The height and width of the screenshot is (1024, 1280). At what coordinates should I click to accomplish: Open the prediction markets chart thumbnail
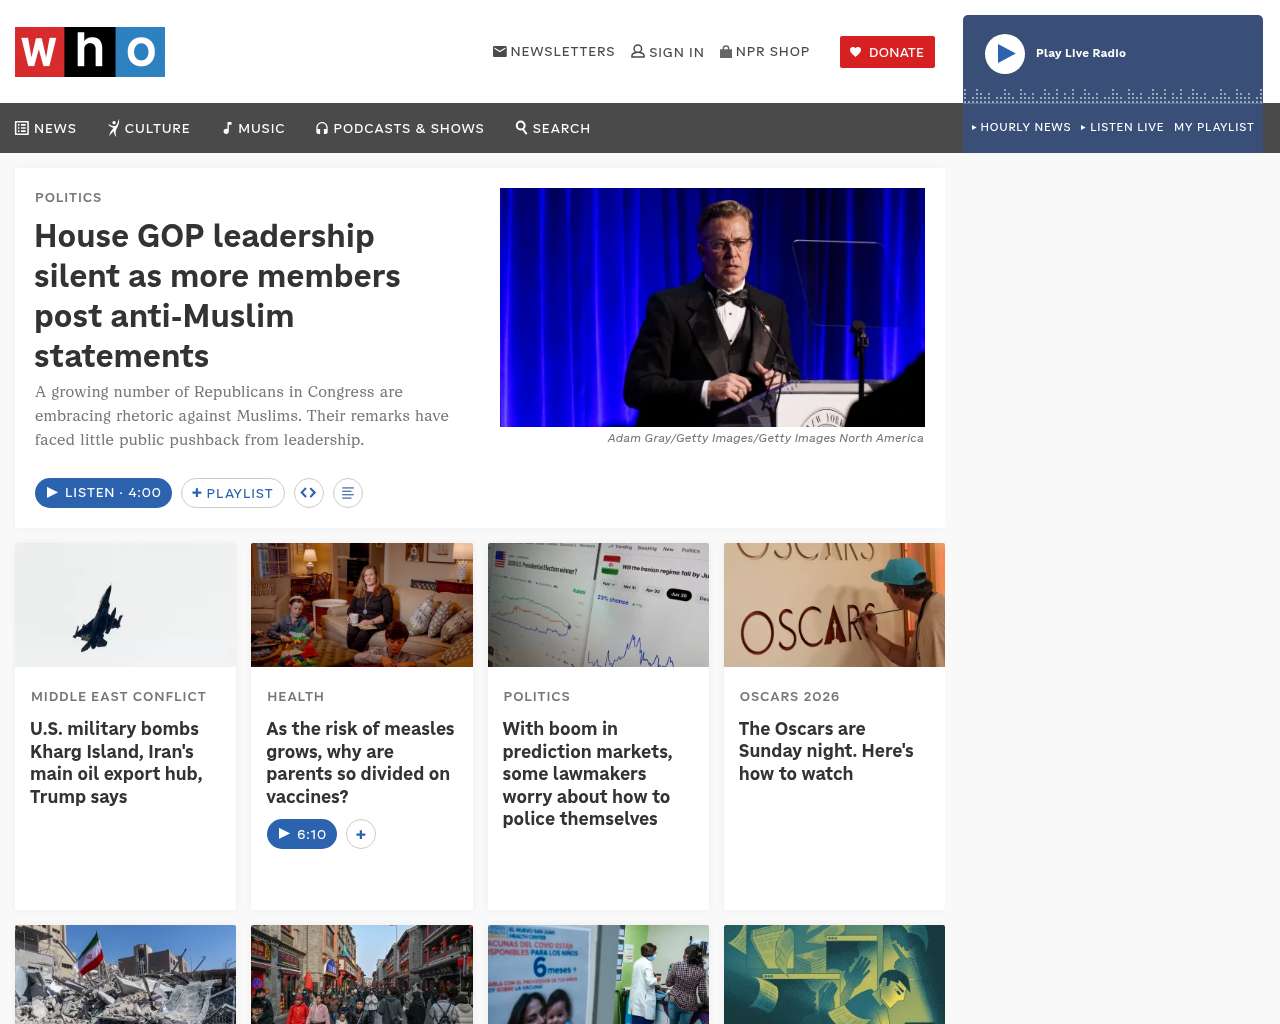click(598, 605)
